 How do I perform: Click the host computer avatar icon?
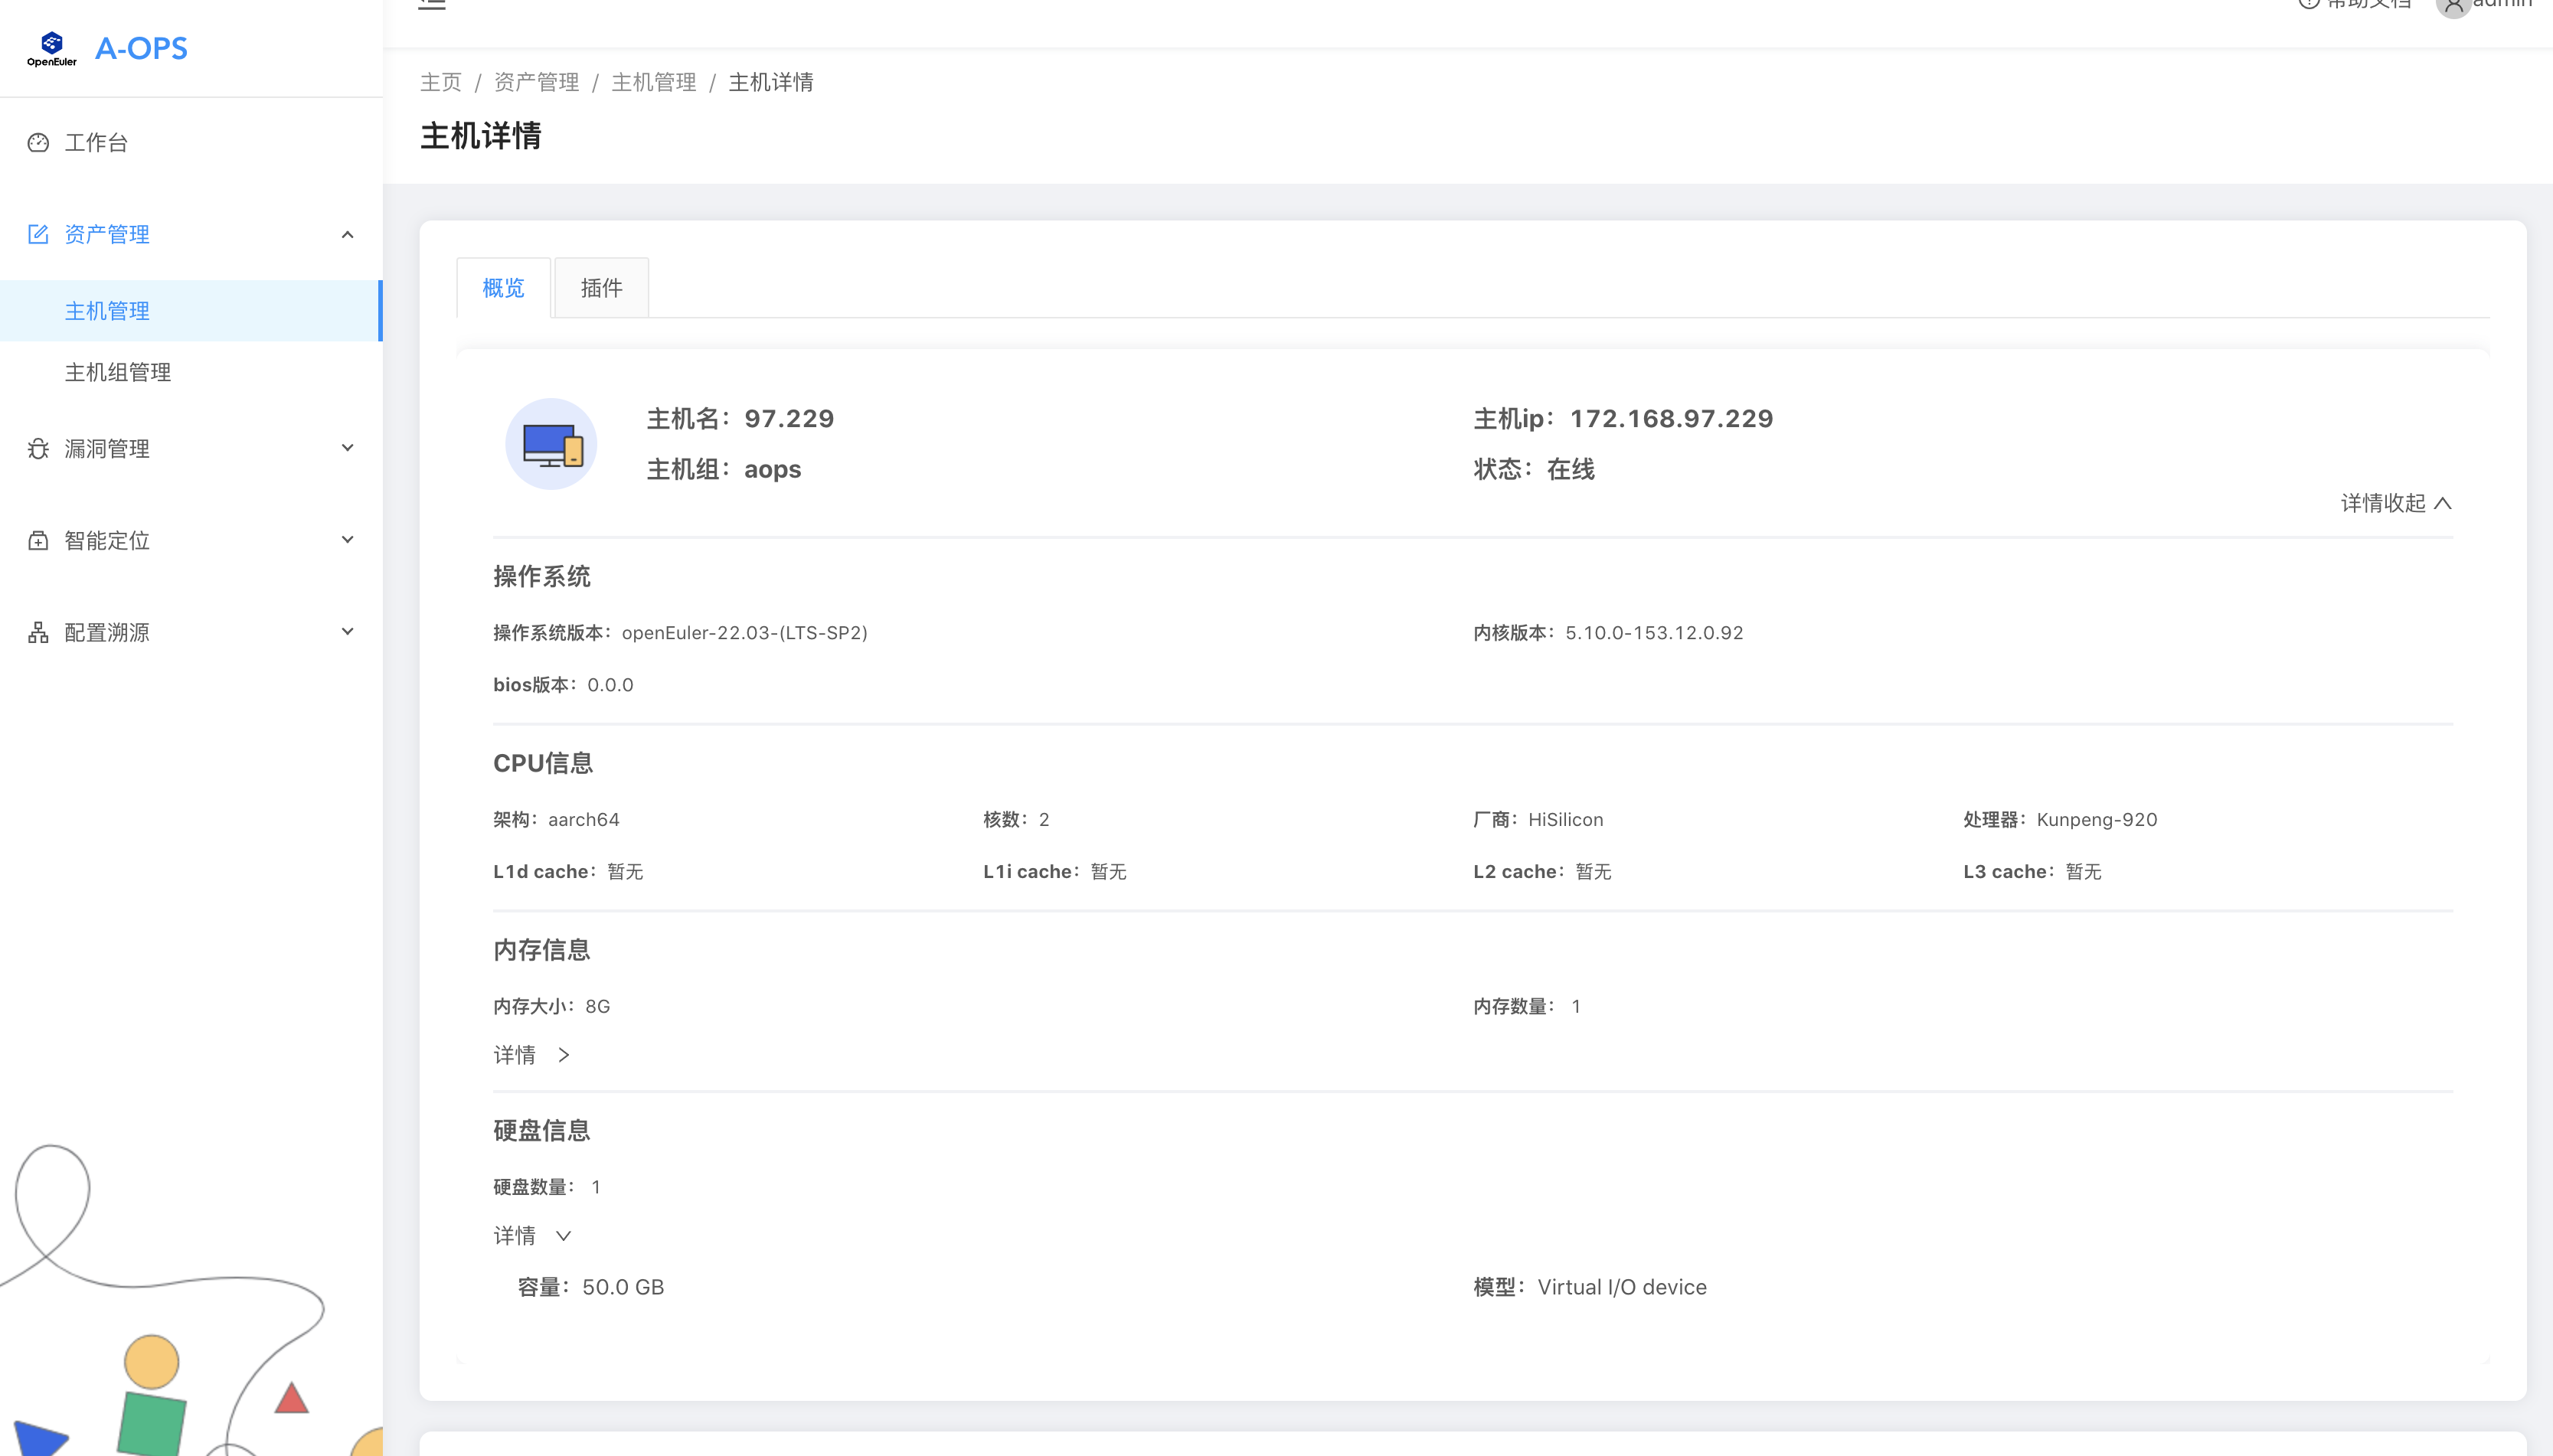click(x=551, y=444)
